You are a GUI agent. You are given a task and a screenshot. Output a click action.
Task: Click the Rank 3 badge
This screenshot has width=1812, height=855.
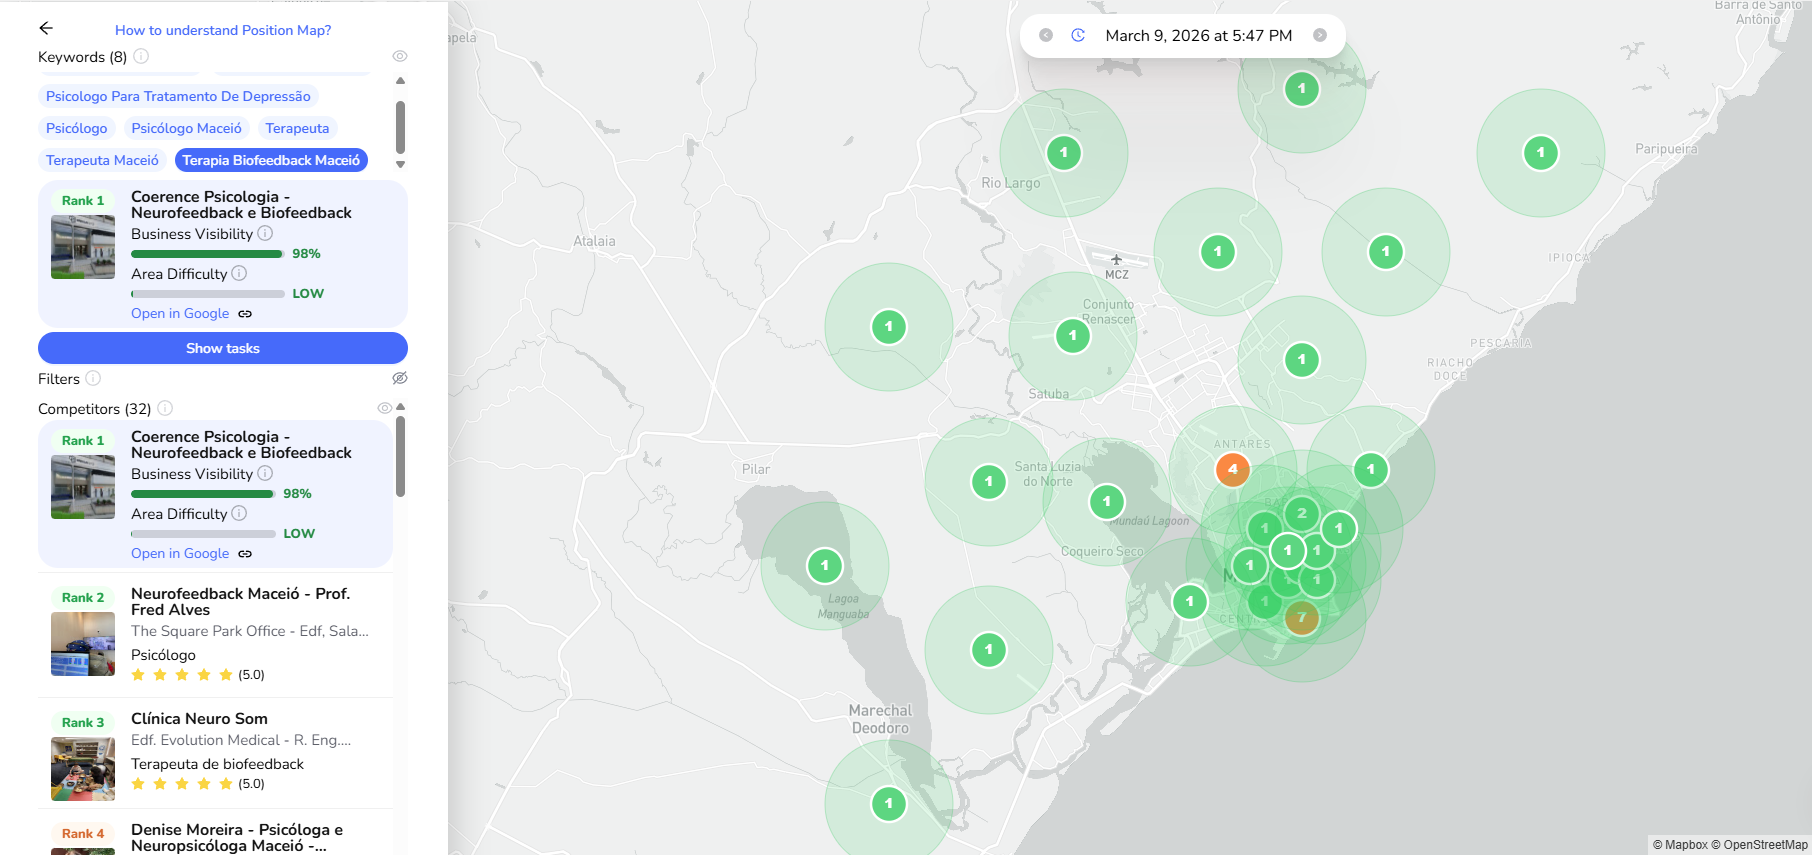pyautogui.click(x=83, y=722)
